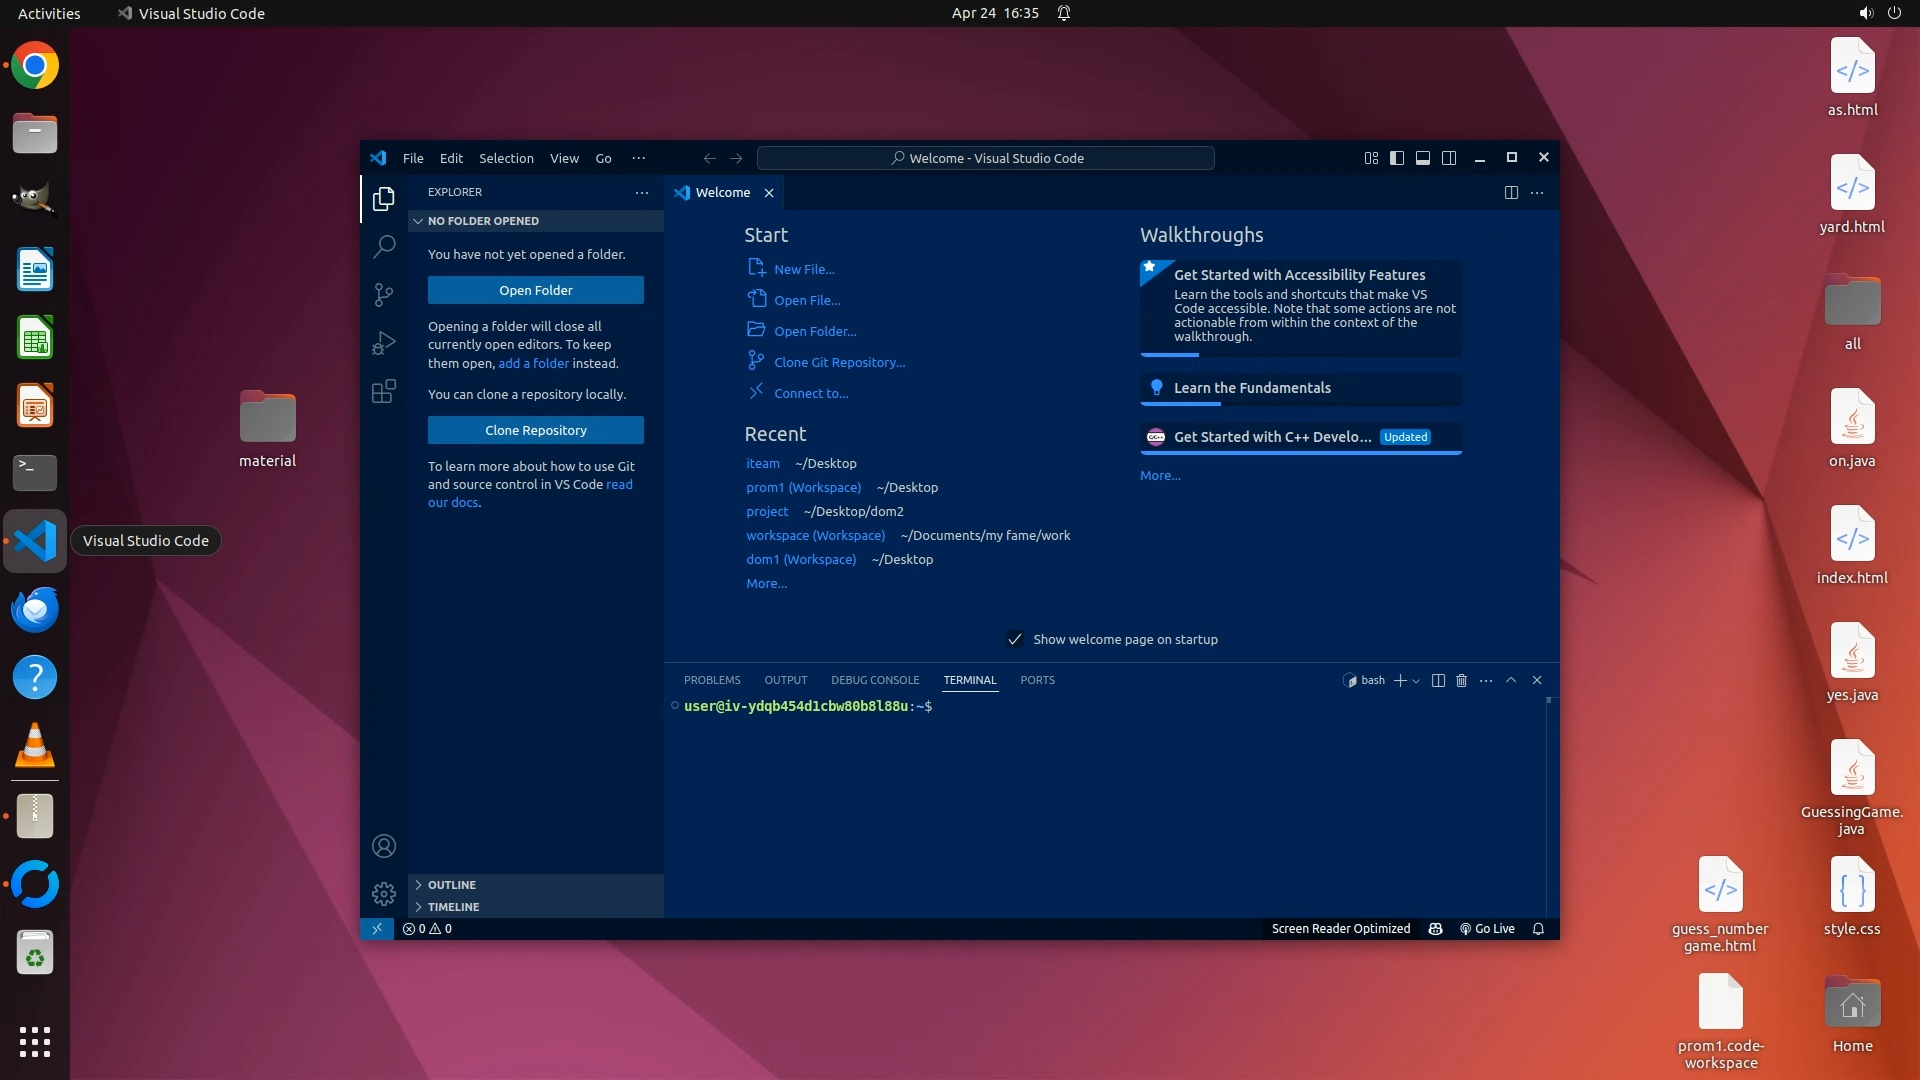This screenshot has width=1920, height=1080.
Task: Toggle the primary side bar layout button
Action: (x=1397, y=158)
